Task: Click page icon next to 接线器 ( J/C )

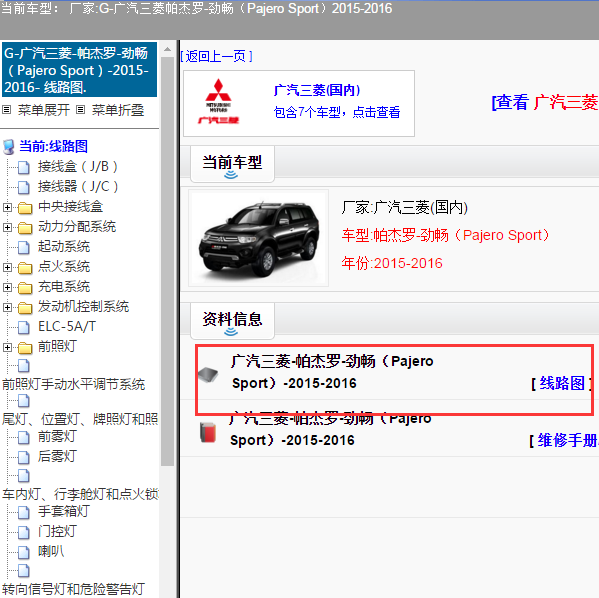Action: [24, 187]
